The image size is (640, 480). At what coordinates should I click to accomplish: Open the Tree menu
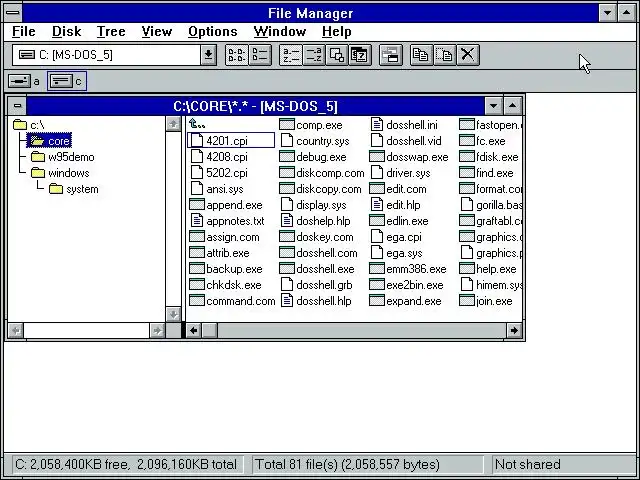[x=111, y=32]
